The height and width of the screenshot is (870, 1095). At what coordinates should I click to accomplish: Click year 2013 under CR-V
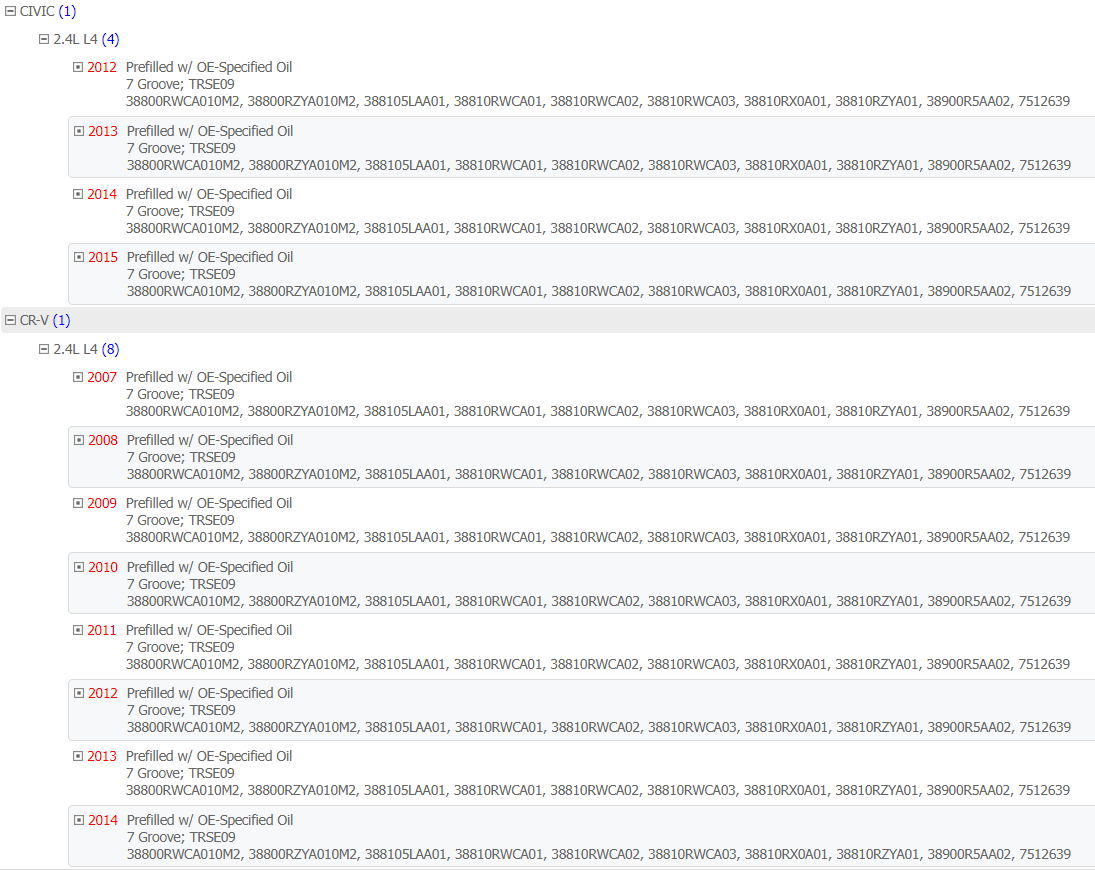(102, 755)
